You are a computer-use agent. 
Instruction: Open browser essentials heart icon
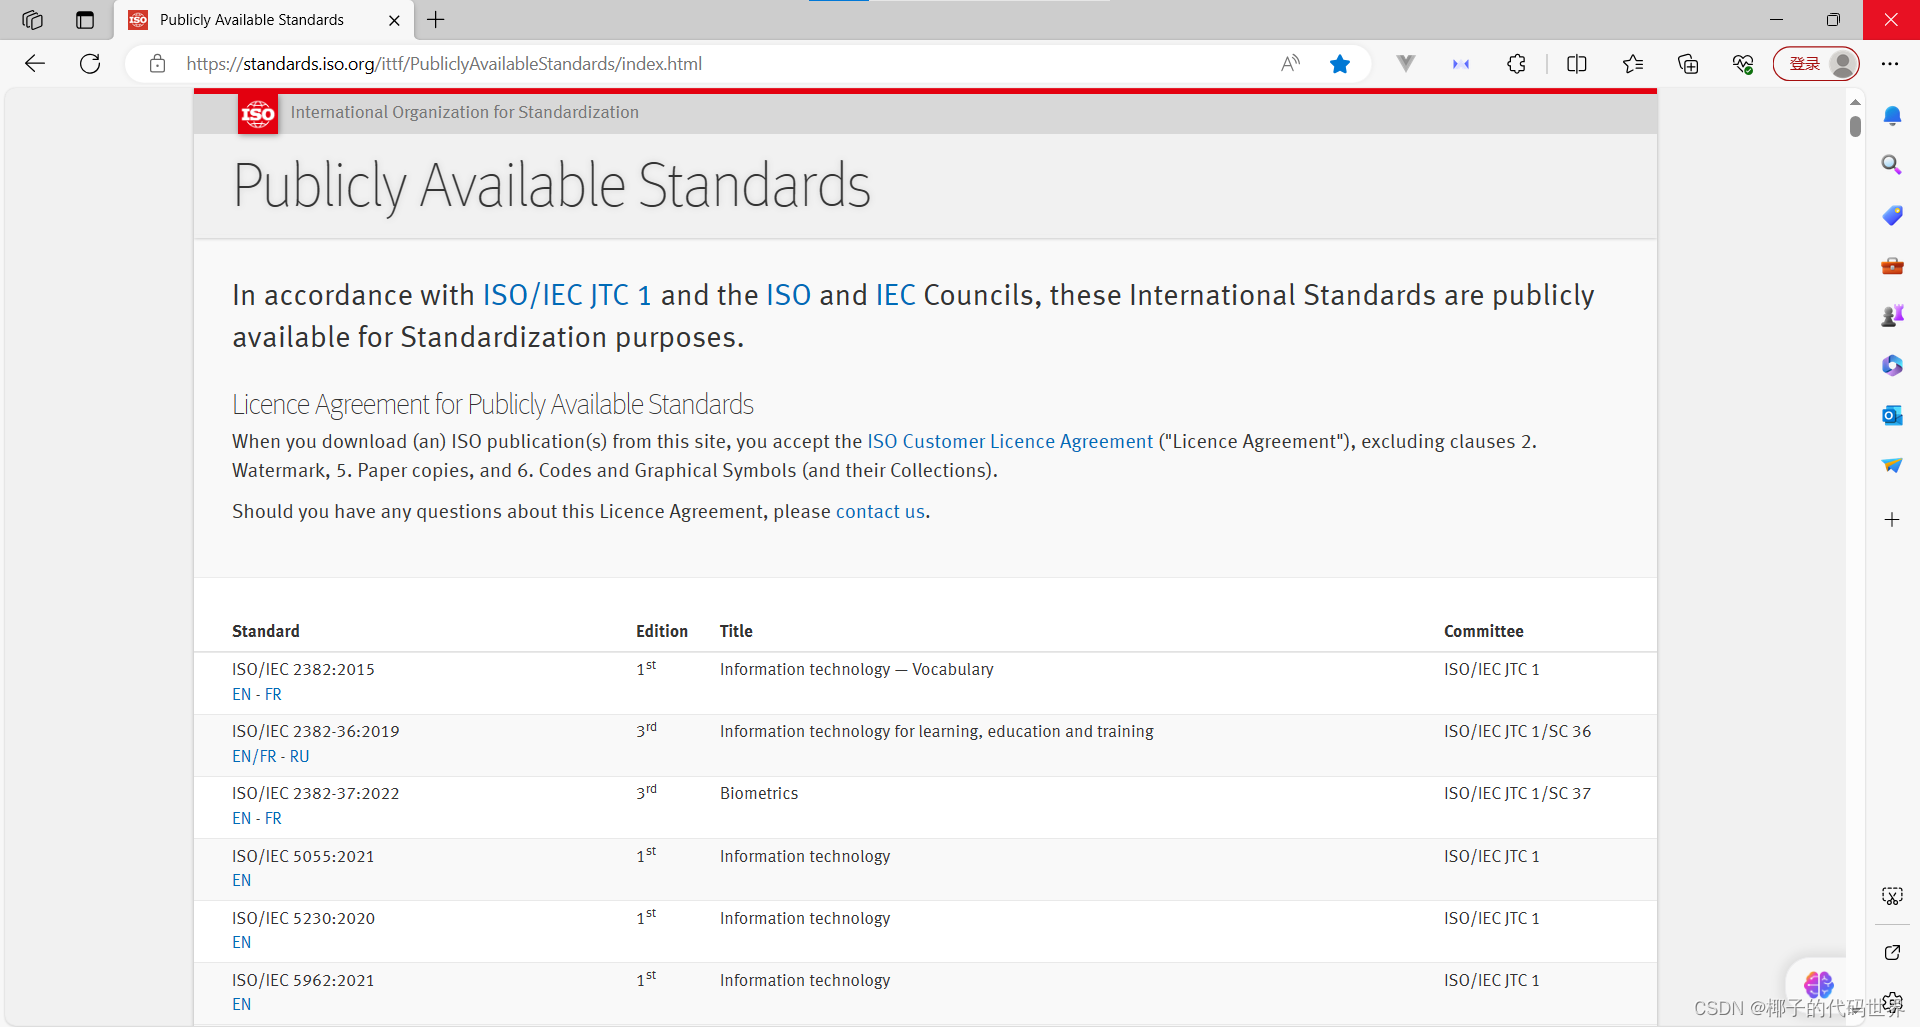(x=1743, y=64)
